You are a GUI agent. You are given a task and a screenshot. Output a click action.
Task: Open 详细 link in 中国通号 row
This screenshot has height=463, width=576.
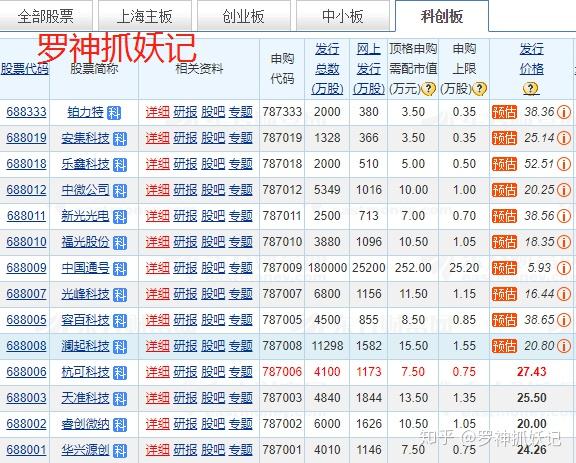click(158, 268)
